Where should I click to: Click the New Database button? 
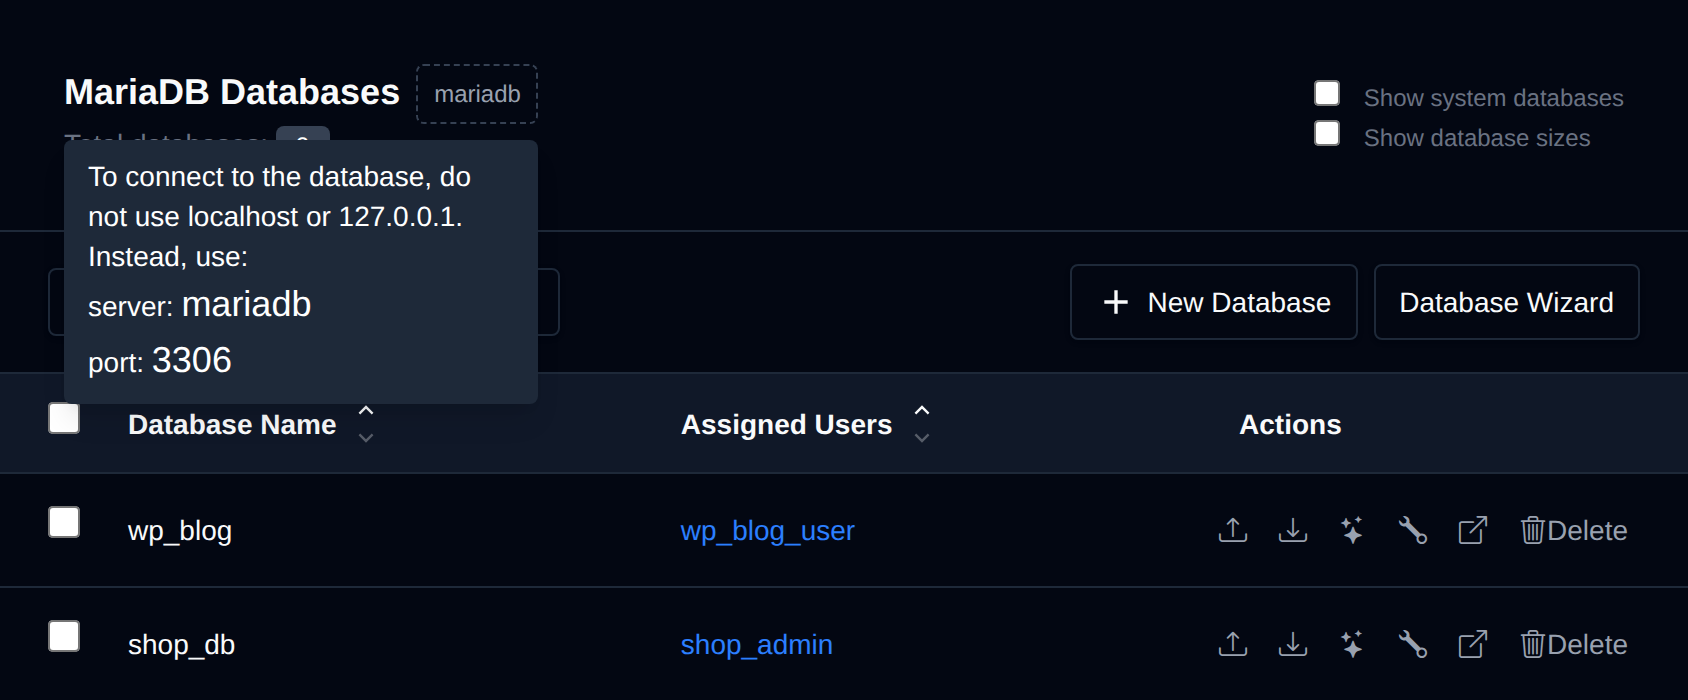click(x=1214, y=302)
